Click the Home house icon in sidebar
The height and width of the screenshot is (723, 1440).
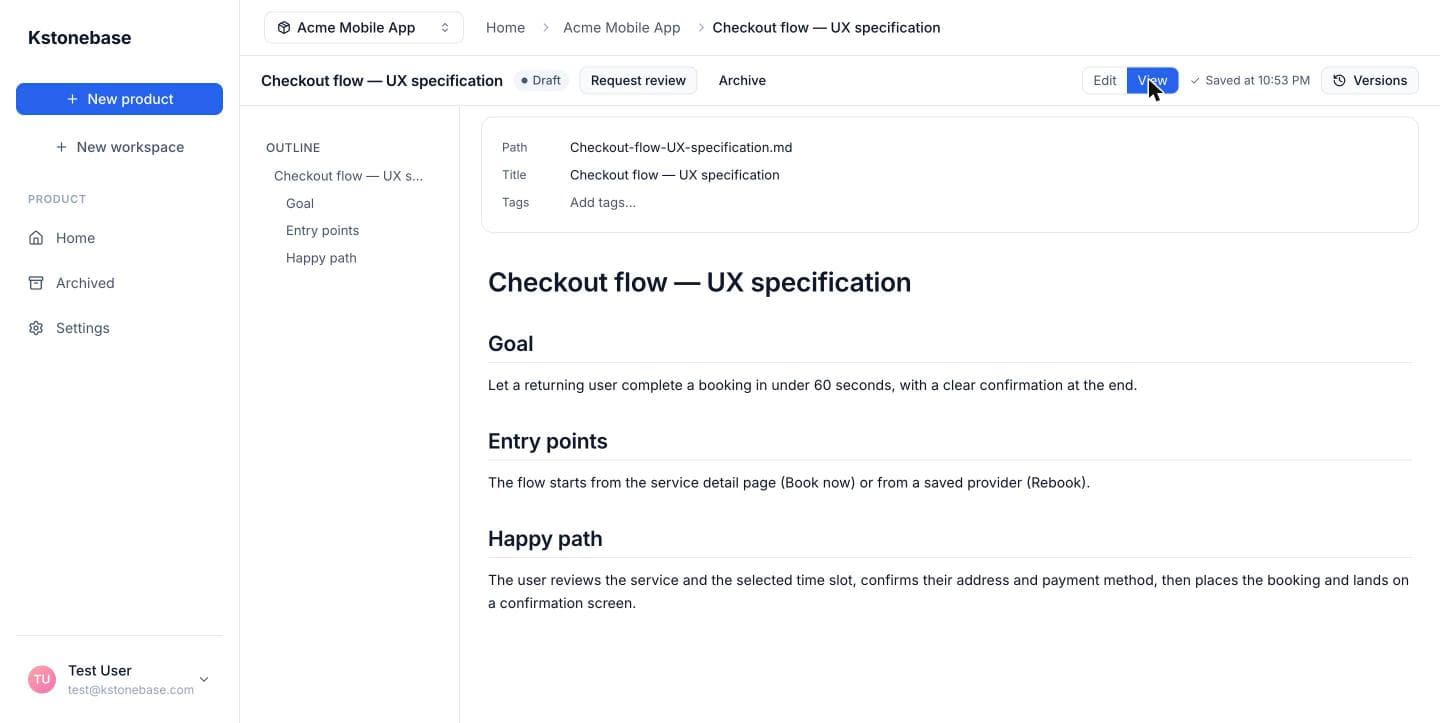pyautogui.click(x=36, y=238)
